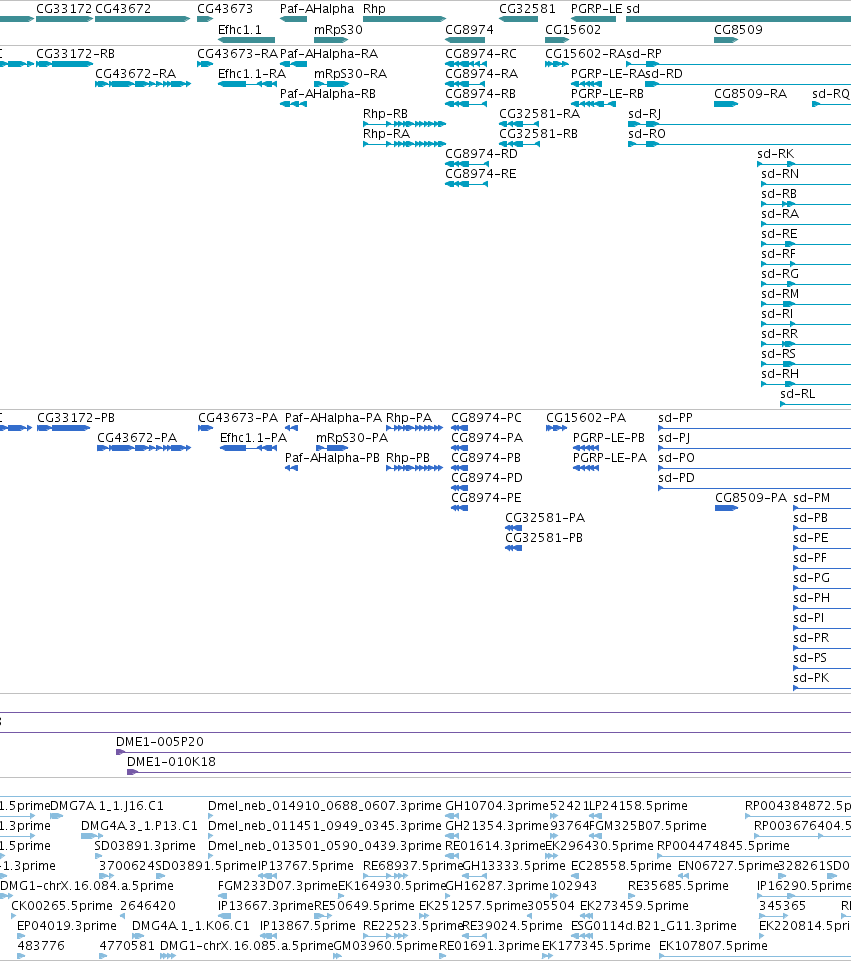
Task: Select the CG8509 gene label
Action: [x=738, y=30]
